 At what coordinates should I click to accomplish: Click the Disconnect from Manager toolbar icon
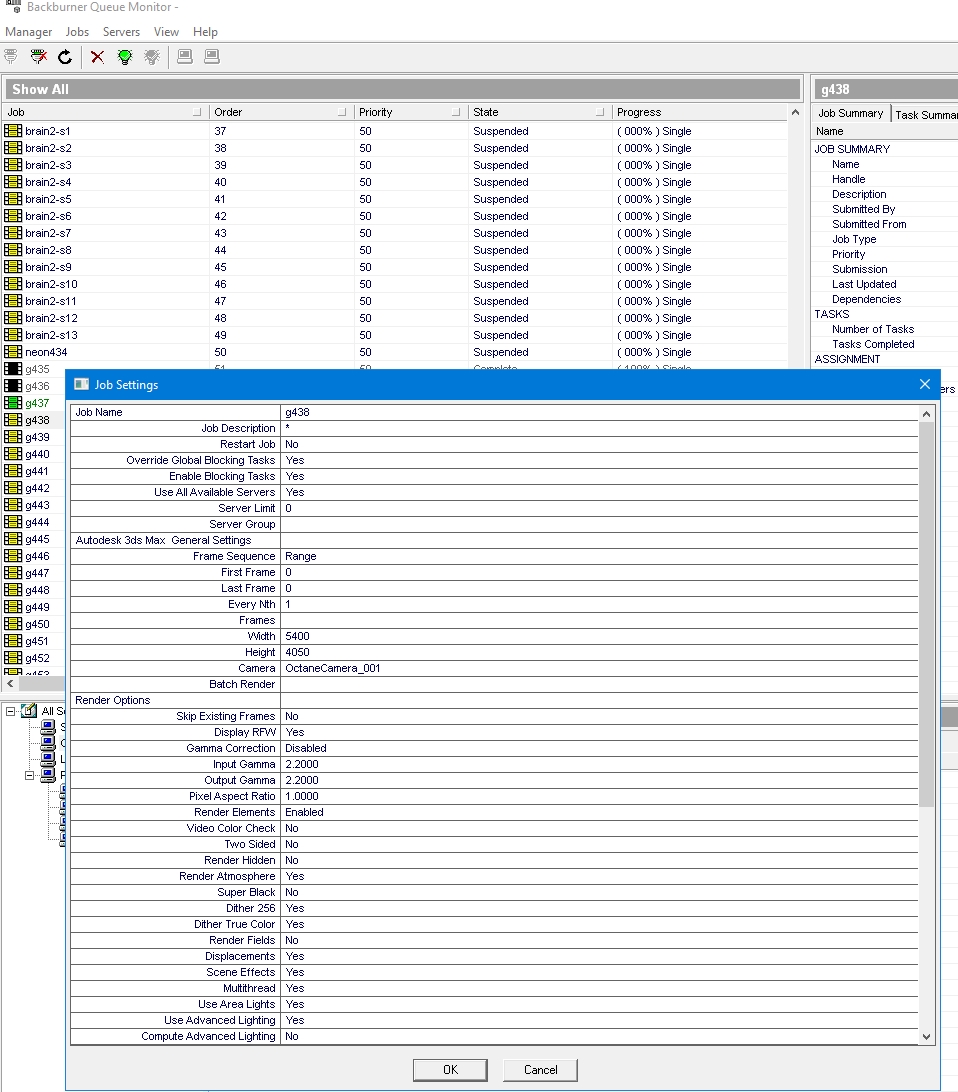point(39,57)
